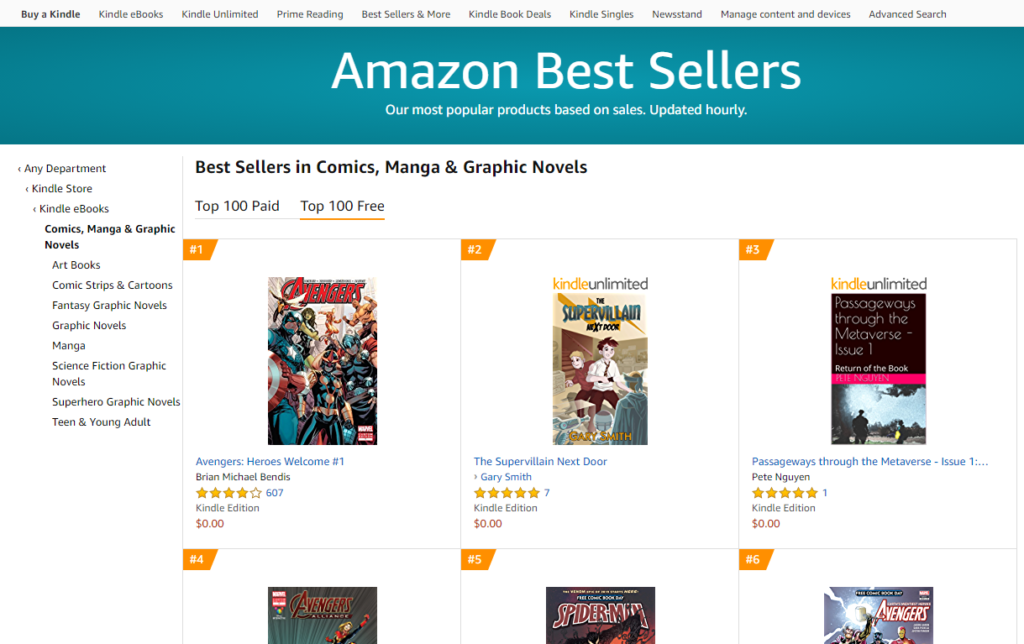Go back to Any Department
The height and width of the screenshot is (644, 1024).
tap(65, 169)
